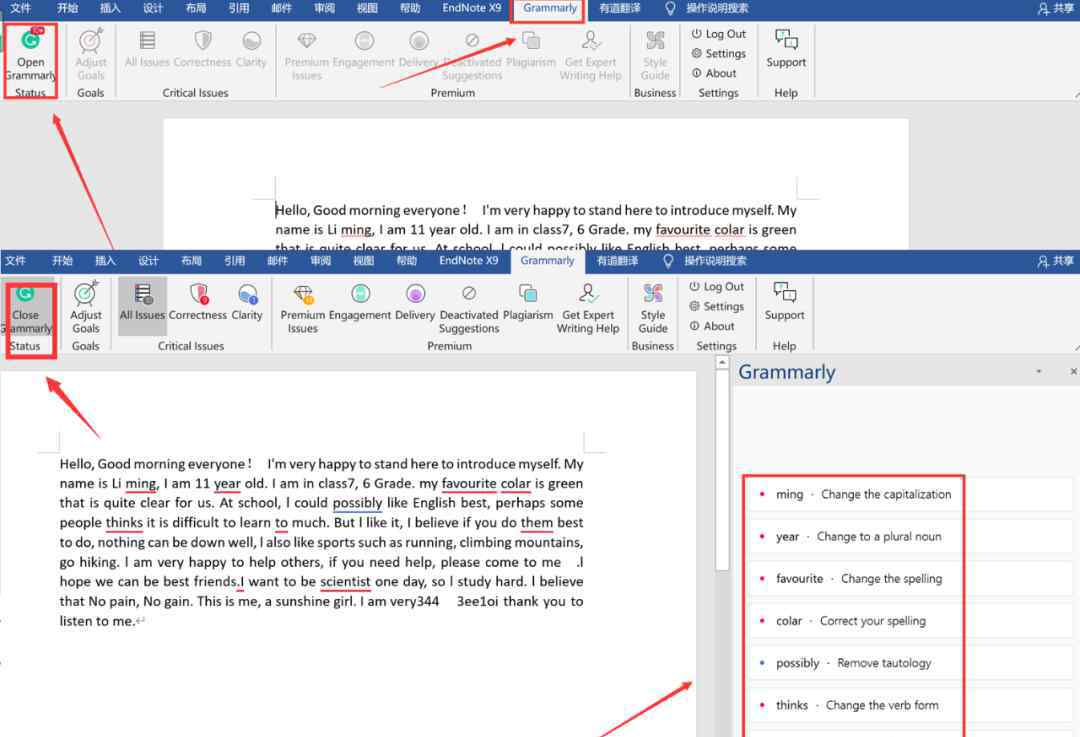Image resolution: width=1080 pixels, height=737 pixels.
Task: Click the lower window vertical scrollbar thumb
Action: coord(722,472)
